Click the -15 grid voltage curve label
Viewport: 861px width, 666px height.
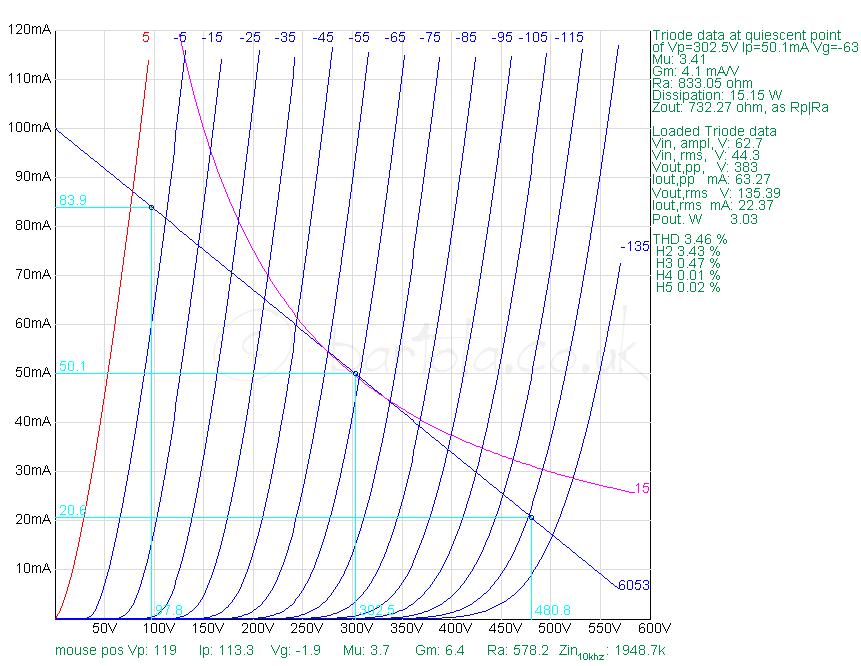click(x=212, y=37)
